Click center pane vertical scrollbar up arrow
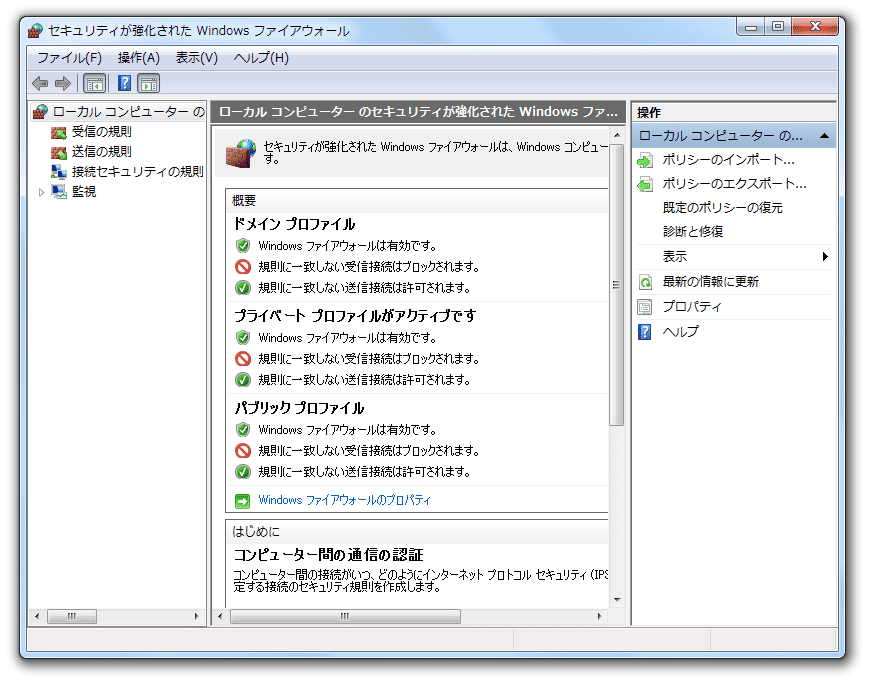The width and height of the screenshot is (869, 682). point(617,135)
